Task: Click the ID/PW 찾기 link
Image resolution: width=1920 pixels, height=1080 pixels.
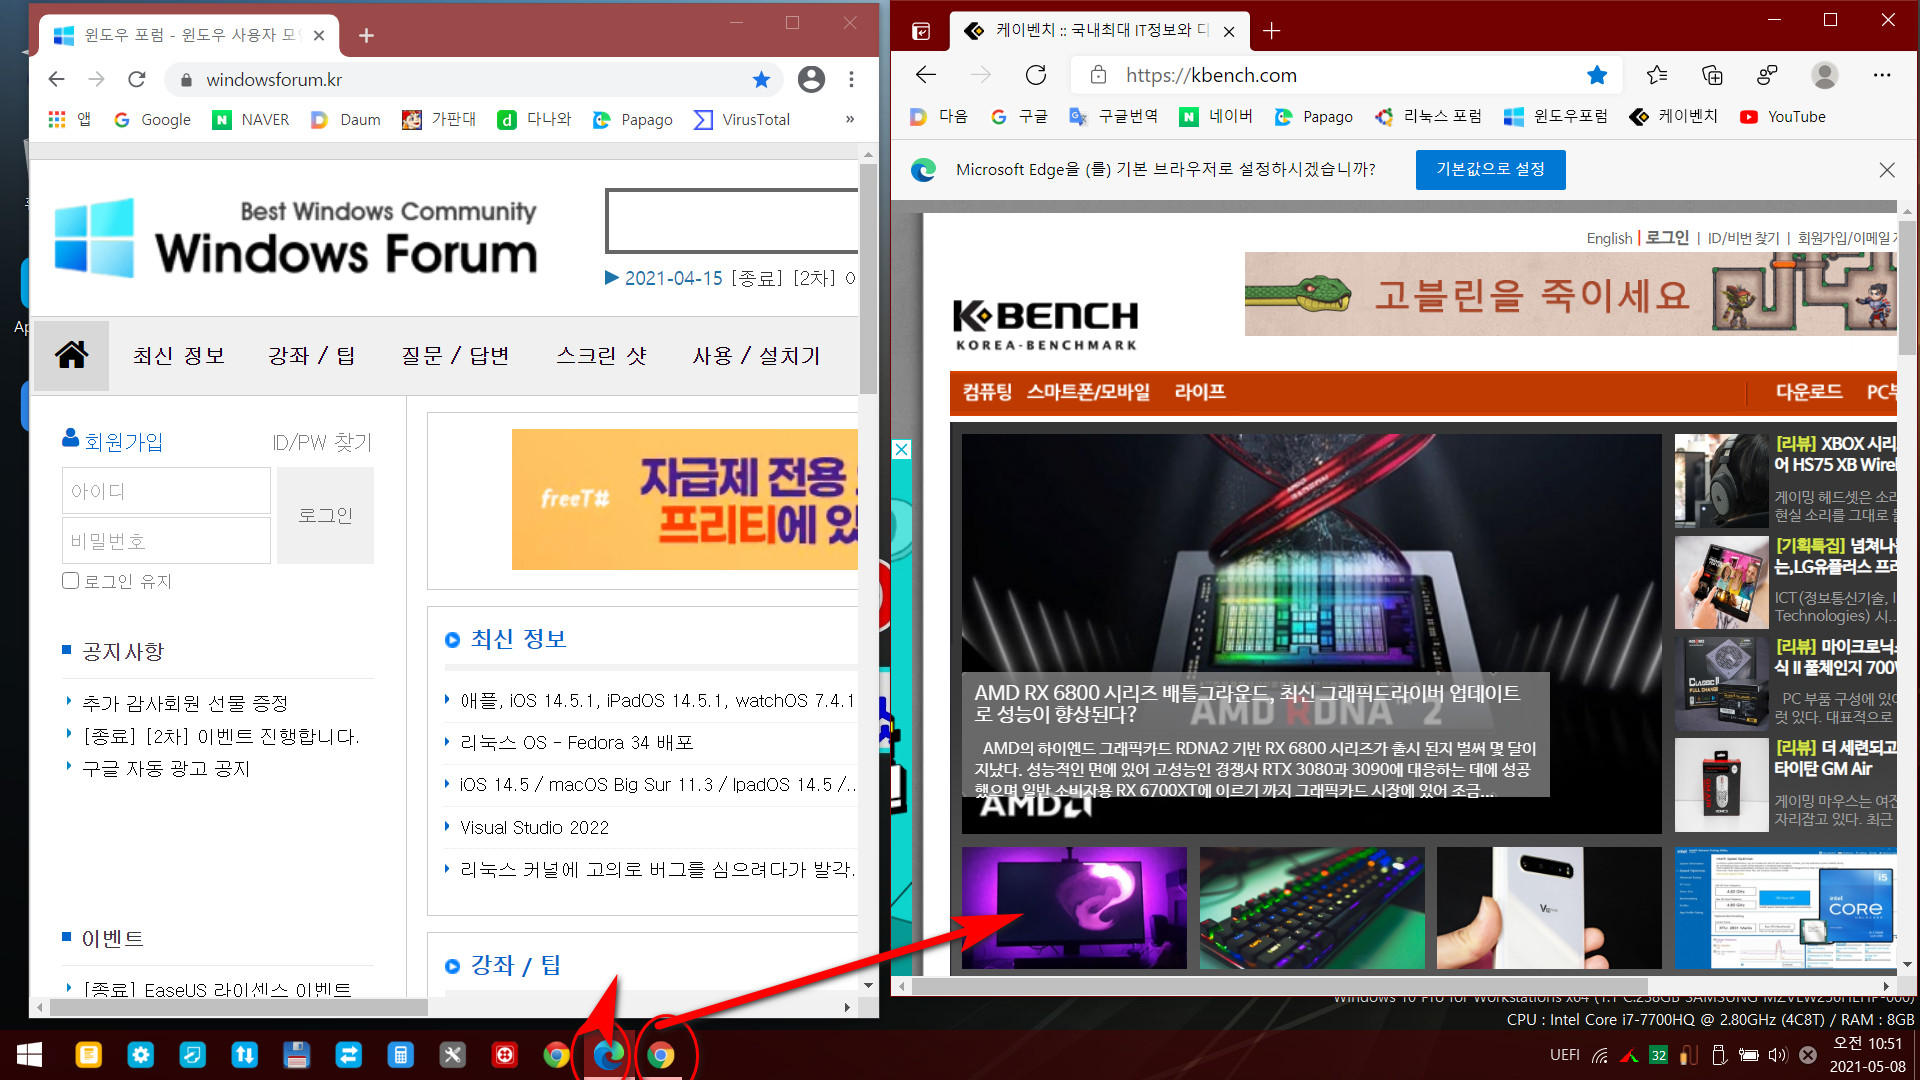Action: pos(322,442)
